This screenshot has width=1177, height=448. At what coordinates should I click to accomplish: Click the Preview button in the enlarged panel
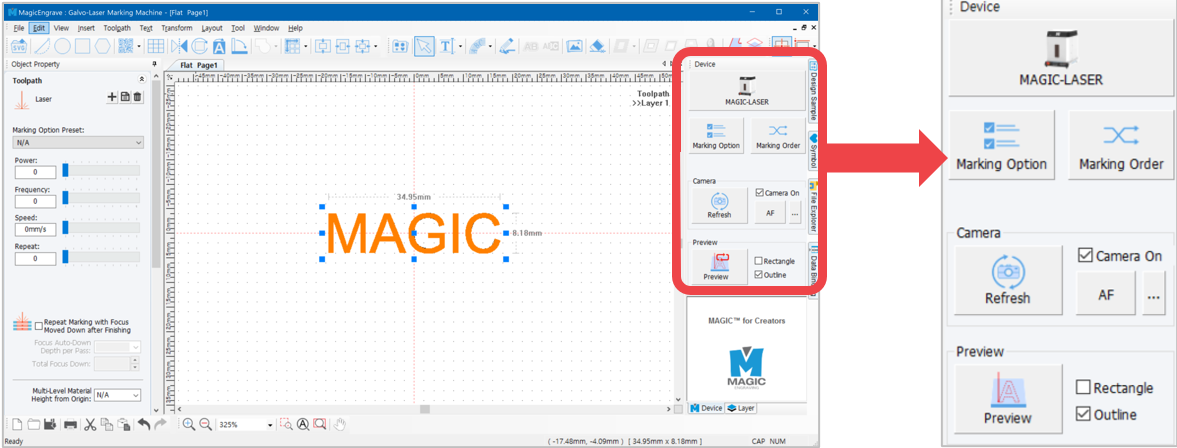[1008, 398]
